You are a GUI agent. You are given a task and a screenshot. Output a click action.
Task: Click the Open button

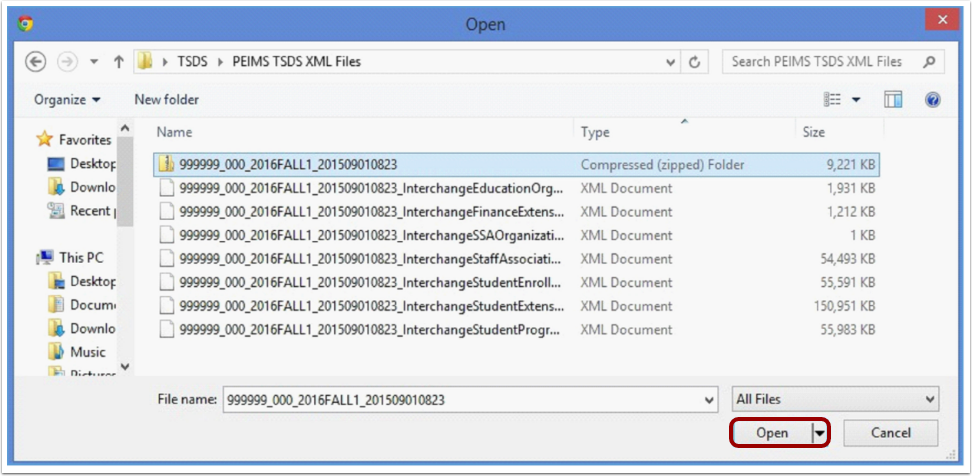click(772, 433)
